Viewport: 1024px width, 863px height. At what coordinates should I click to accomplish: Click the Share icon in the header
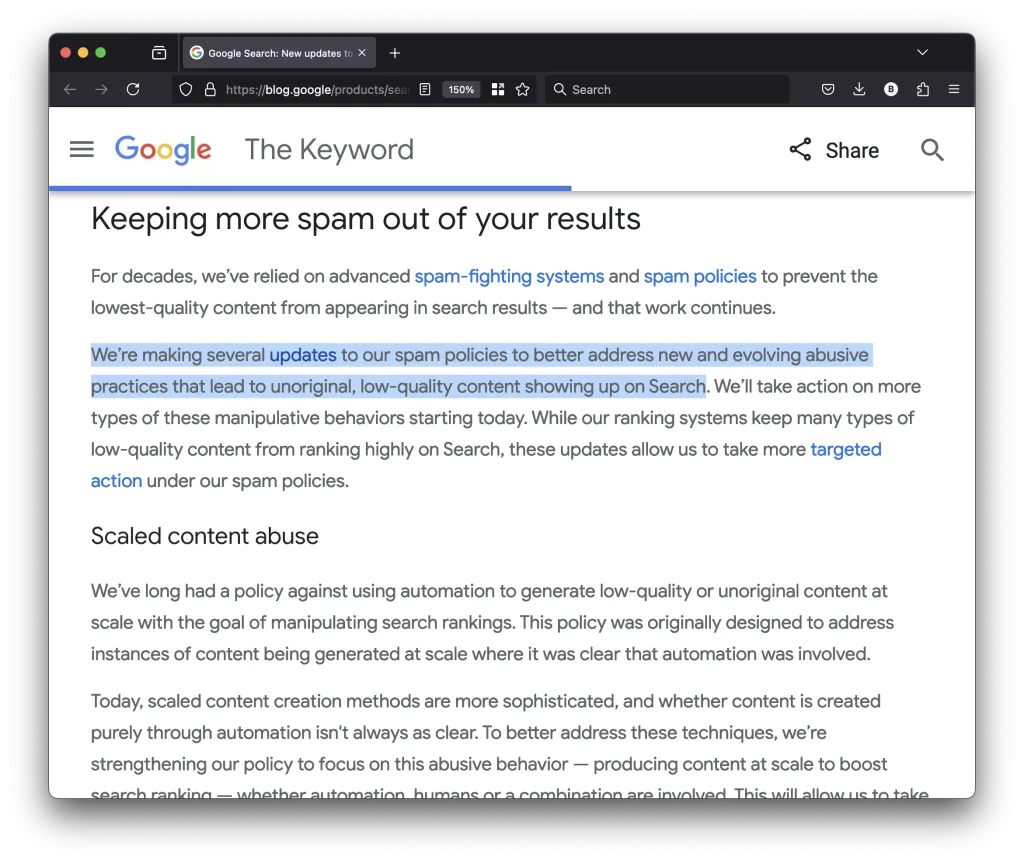tap(800, 150)
